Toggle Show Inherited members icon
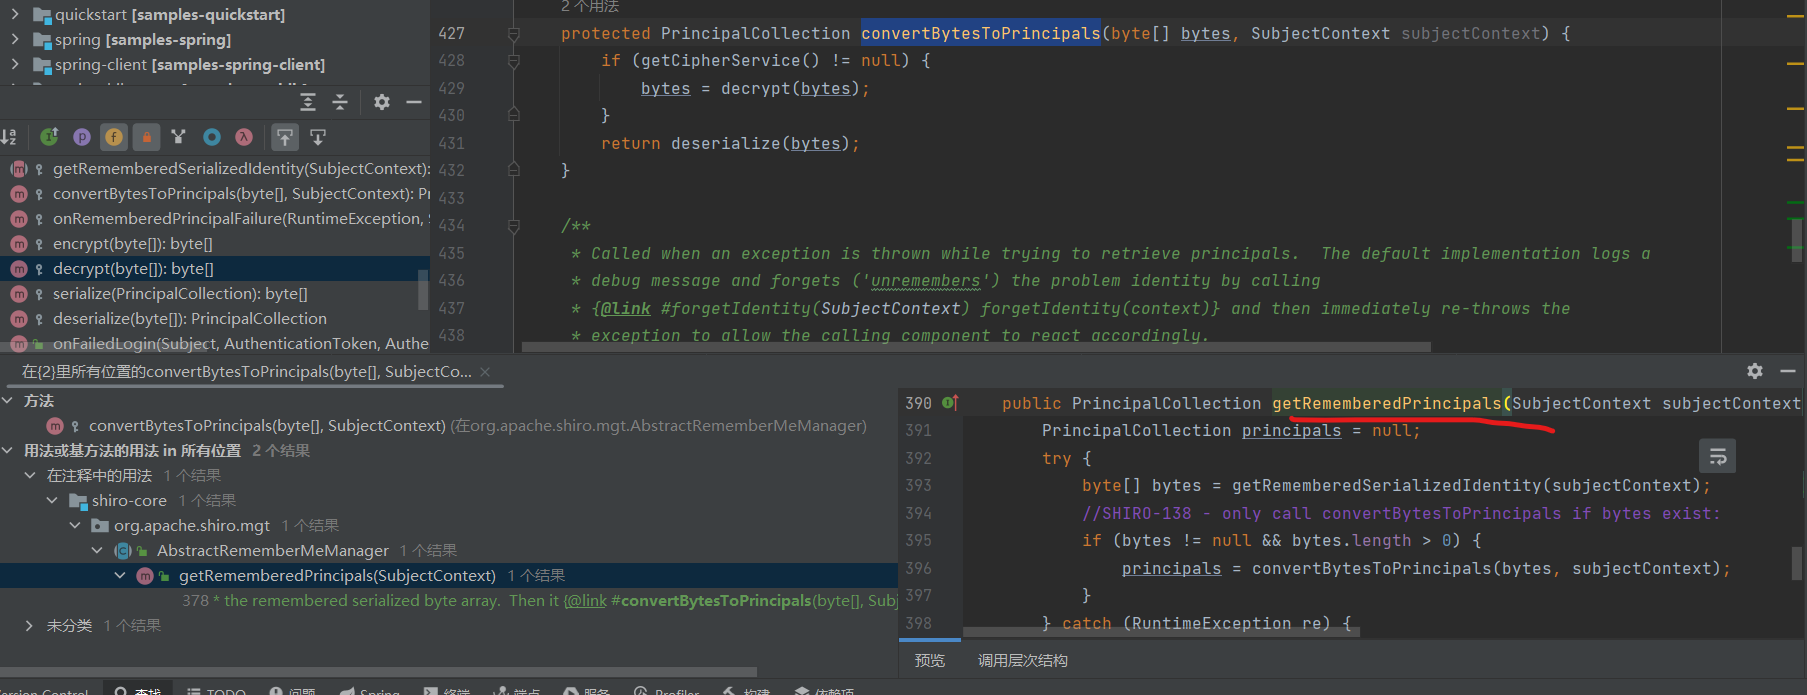Image resolution: width=1807 pixels, height=695 pixels. pyautogui.click(x=49, y=137)
